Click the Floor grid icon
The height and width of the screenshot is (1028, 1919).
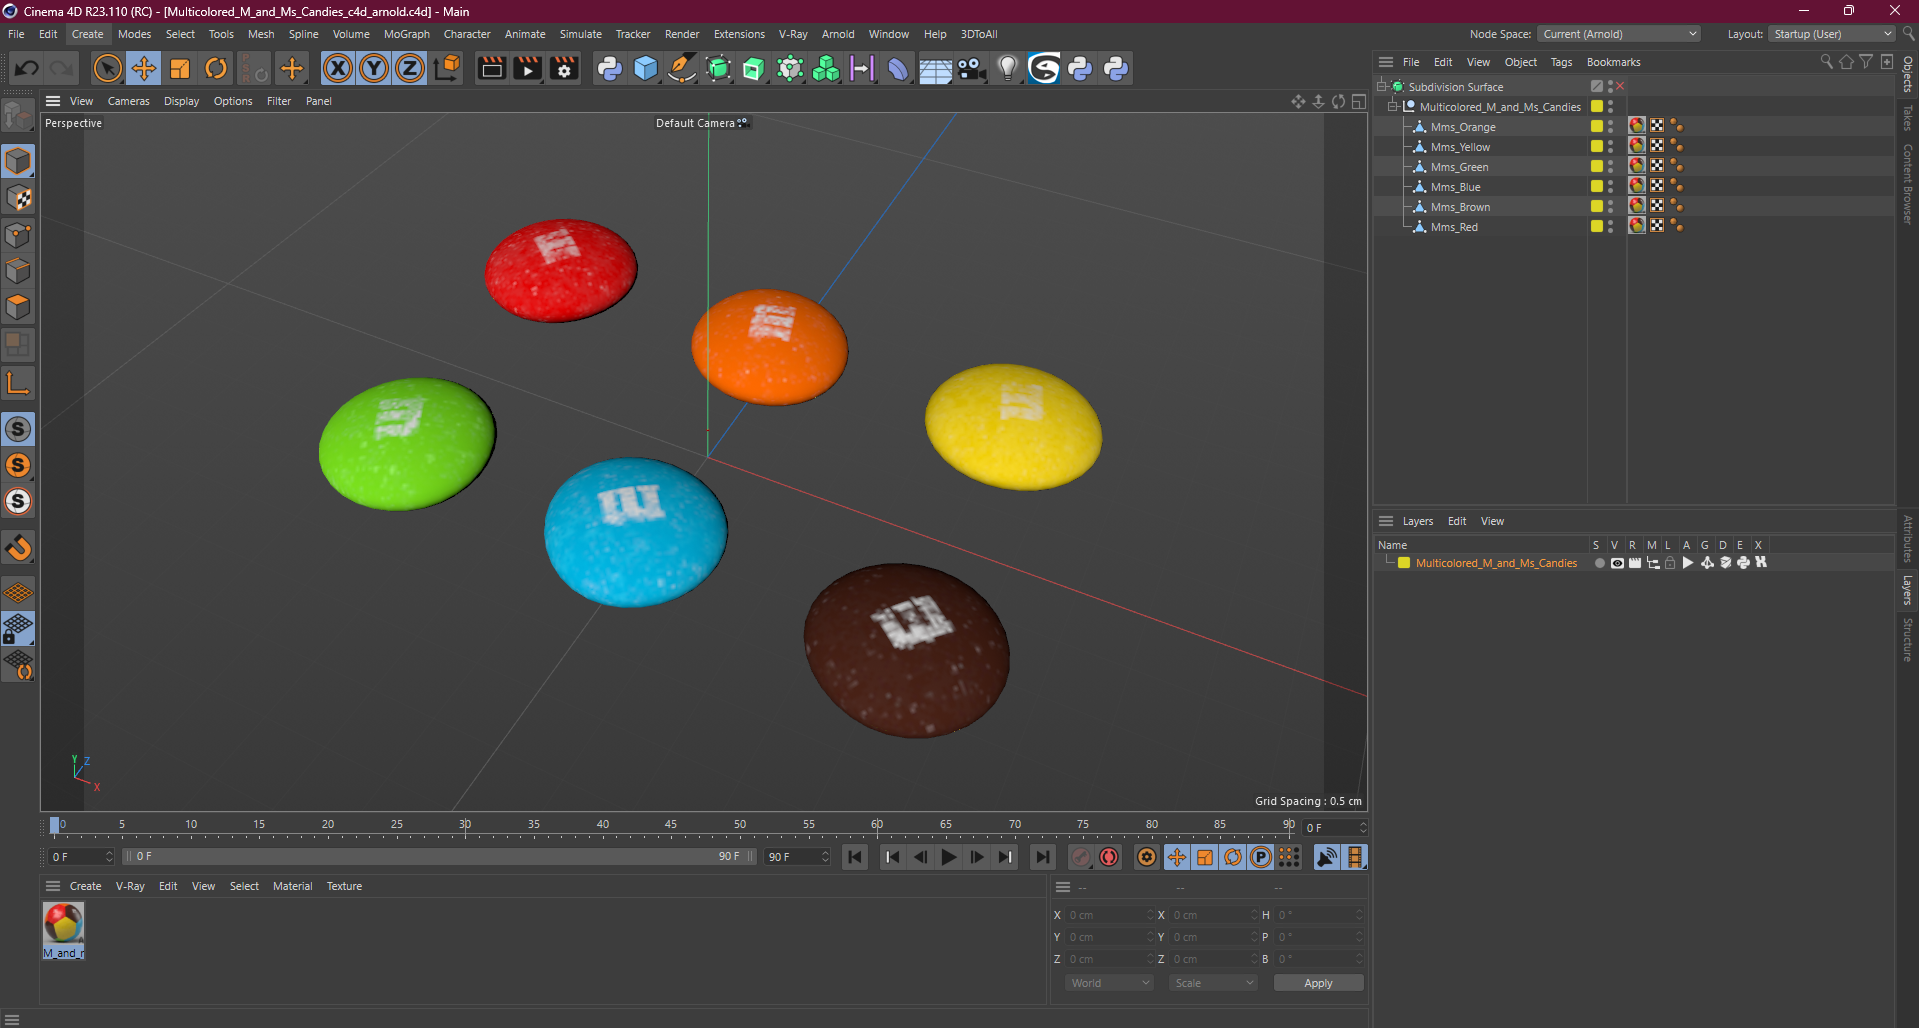[x=935, y=68]
